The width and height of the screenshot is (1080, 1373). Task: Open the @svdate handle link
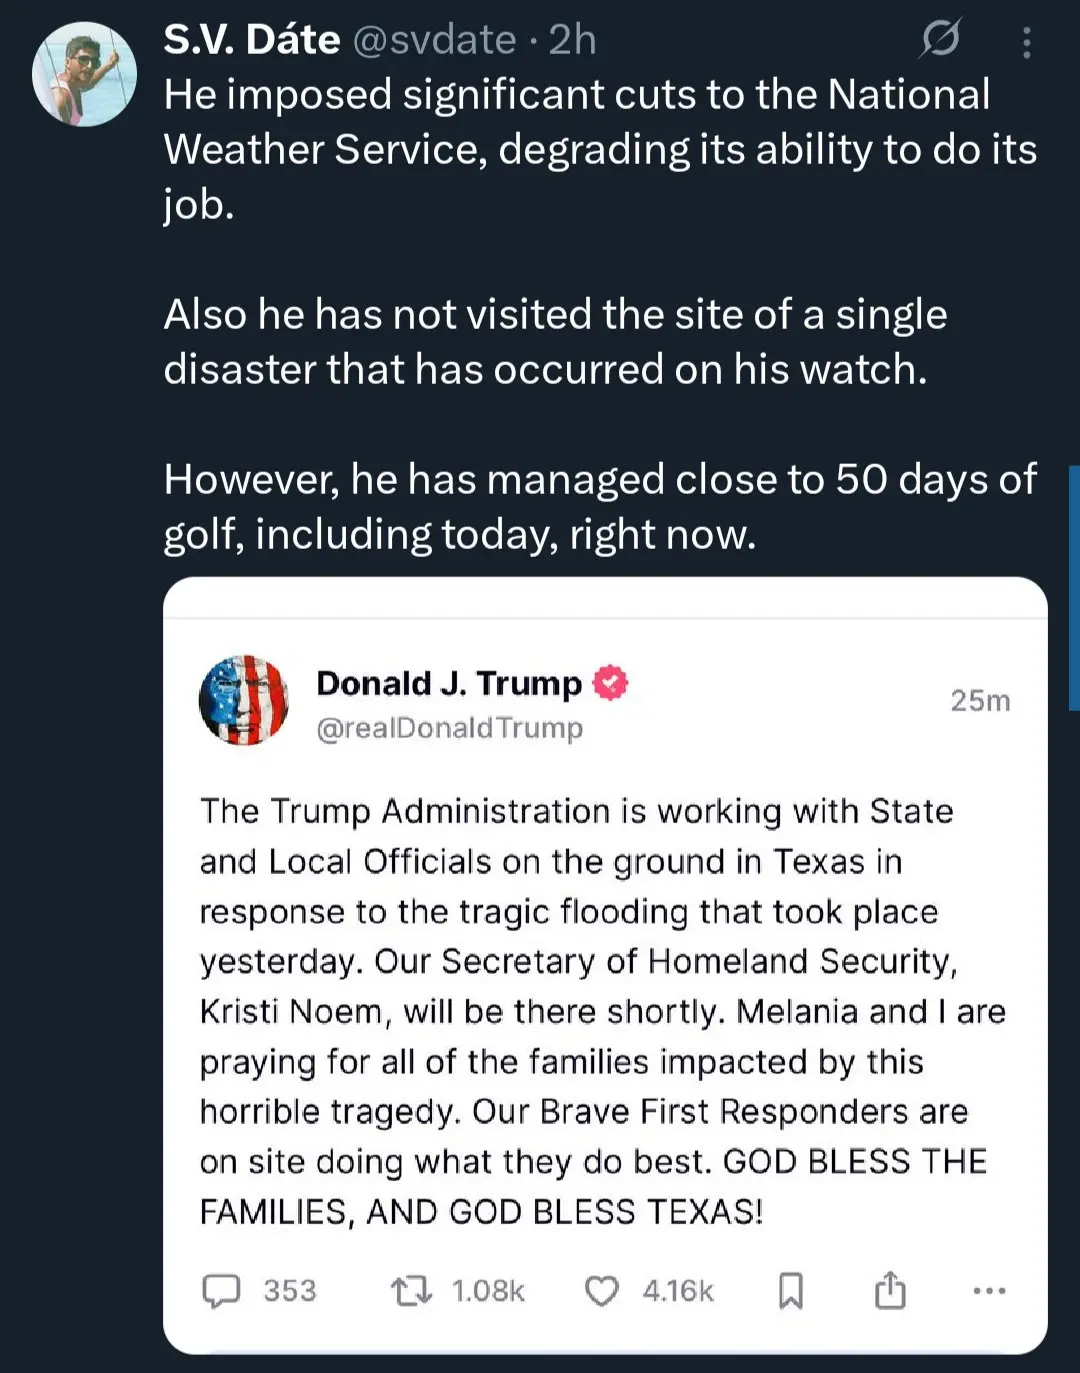point(434,40)
